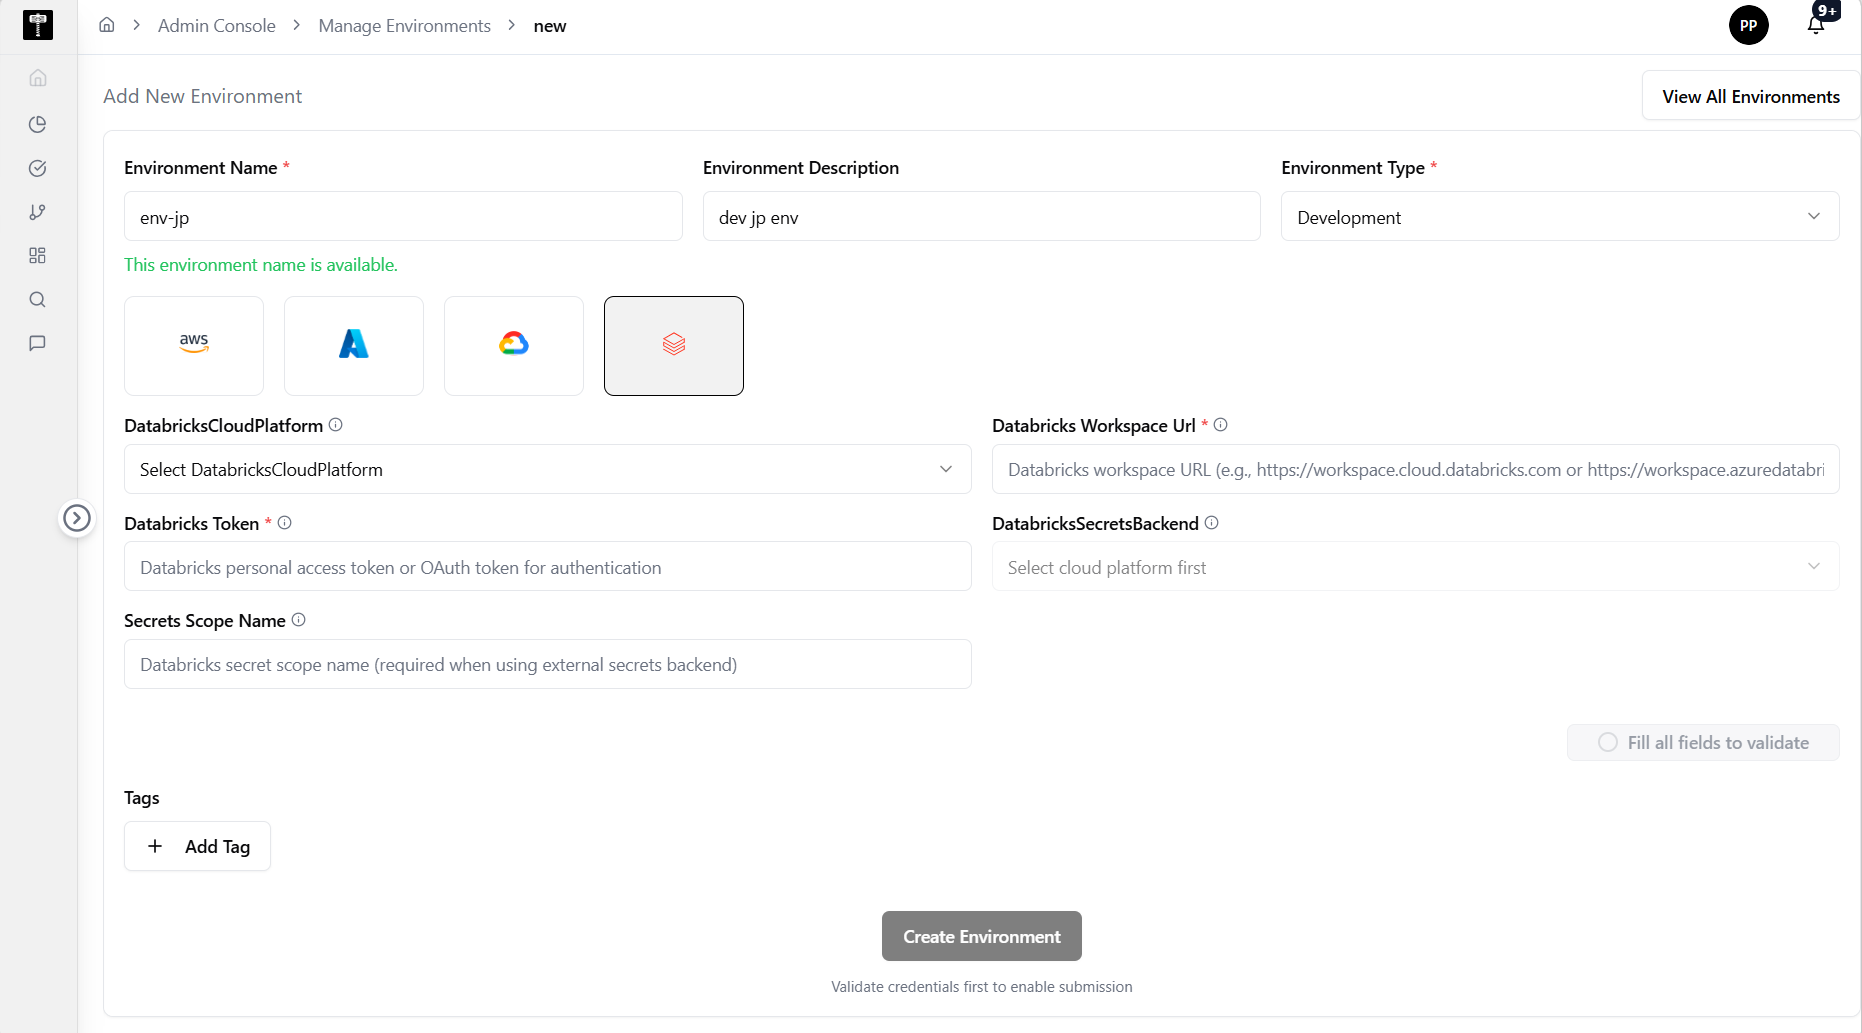Edit the Environment Description field

pos(982,217)
